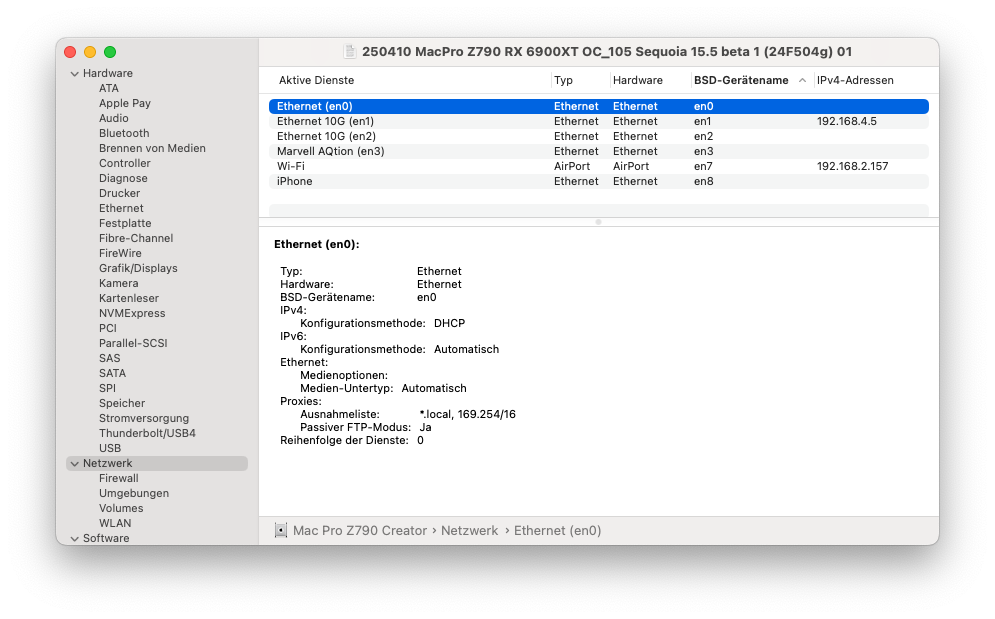The height and width of the screenshot is (619, 995).
Task: Select PCI in the sidebar
Action: pyautogui.click(x=108, y=328)
